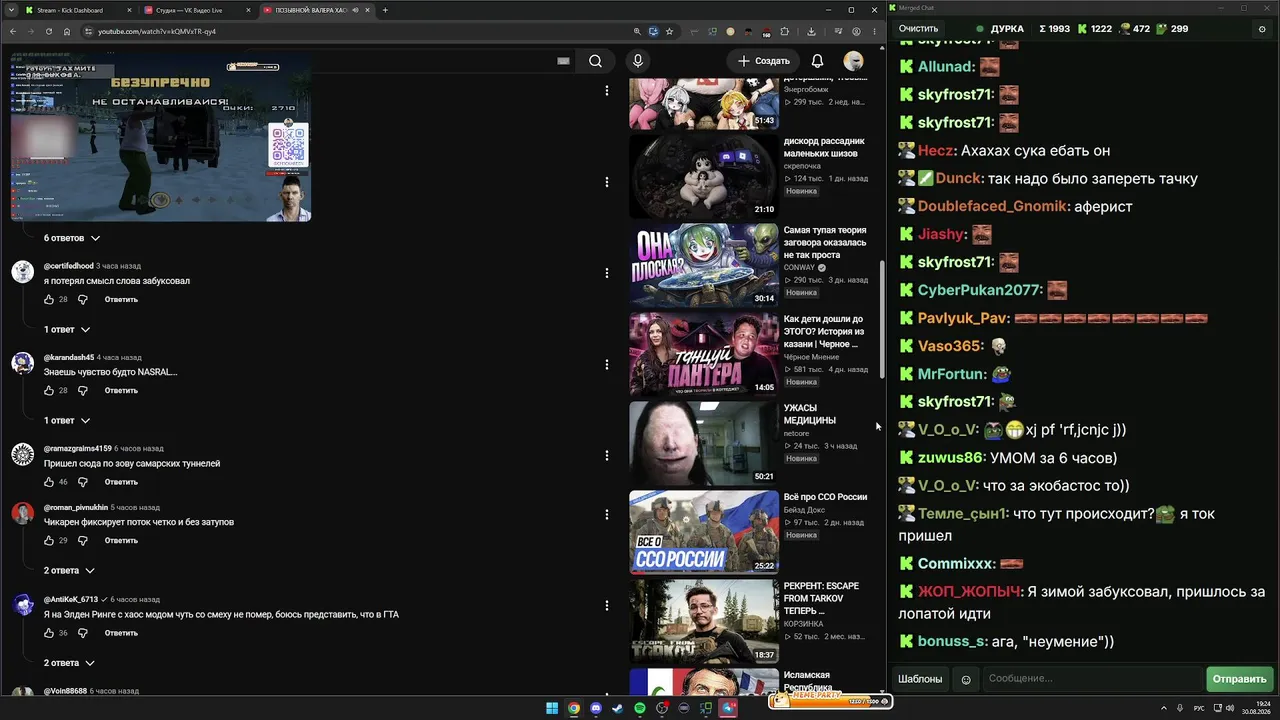This screenshot has width=1280, height=720.
Task: Switch to the Студия — VK Видео Live tab
Action: 197,10
